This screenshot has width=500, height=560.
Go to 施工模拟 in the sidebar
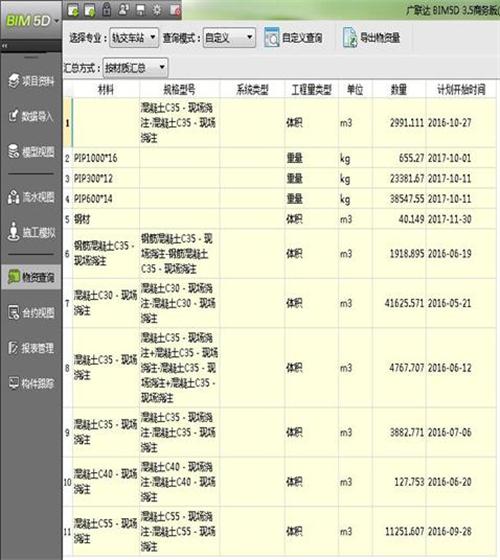(31, 232)
